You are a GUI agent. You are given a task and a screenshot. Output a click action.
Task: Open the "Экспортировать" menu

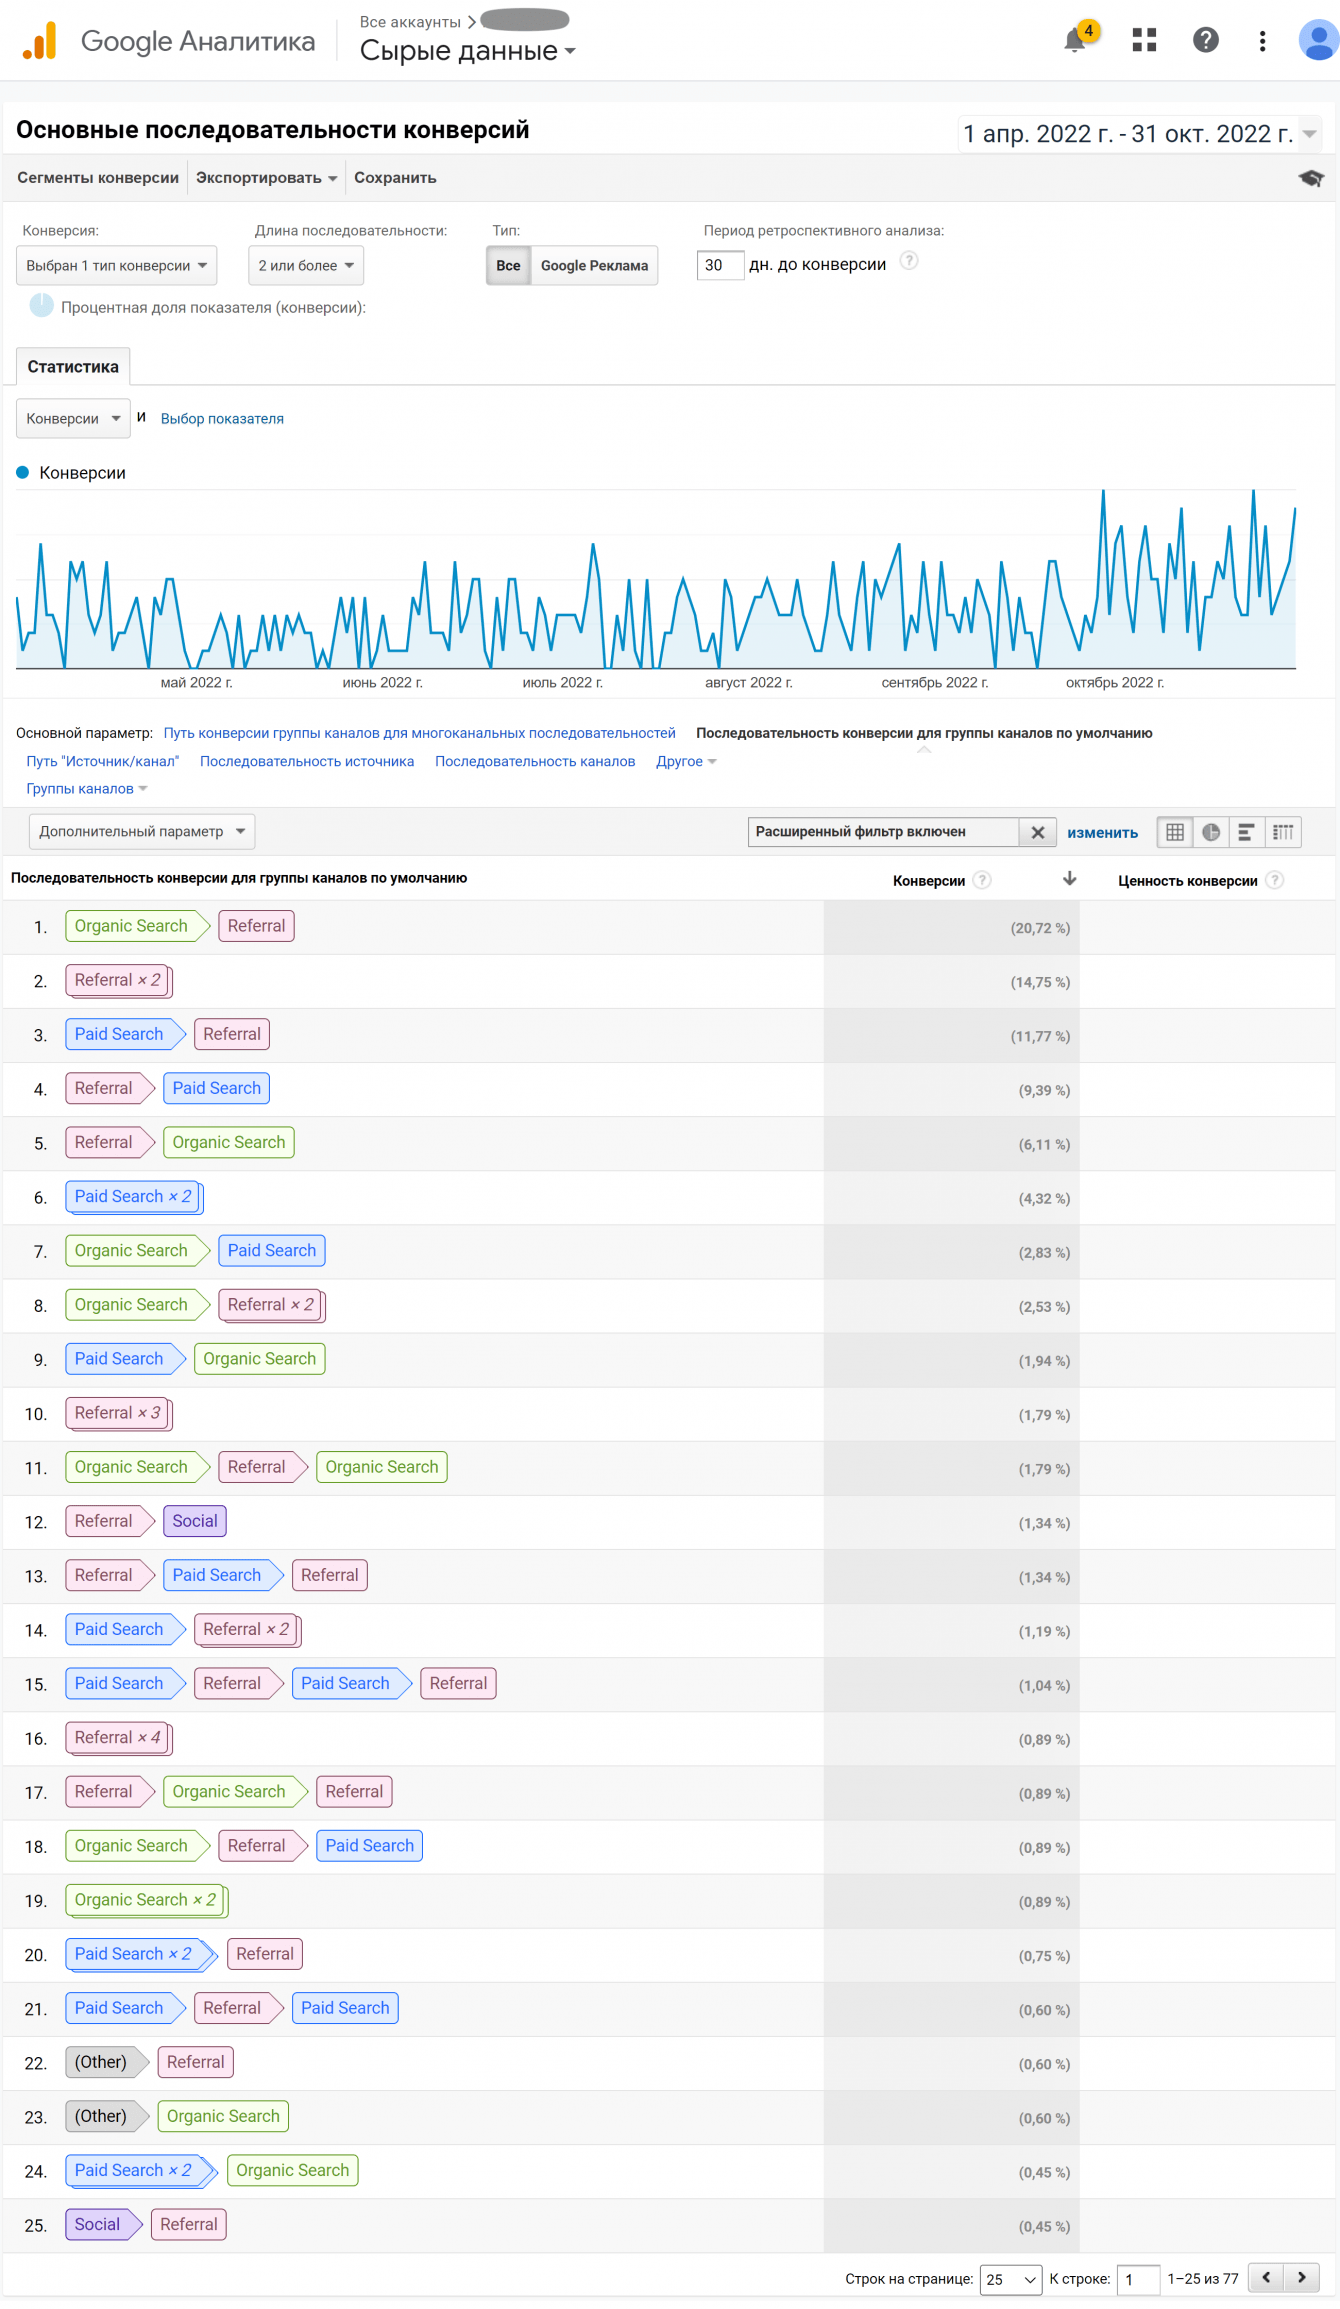[265, 178]
